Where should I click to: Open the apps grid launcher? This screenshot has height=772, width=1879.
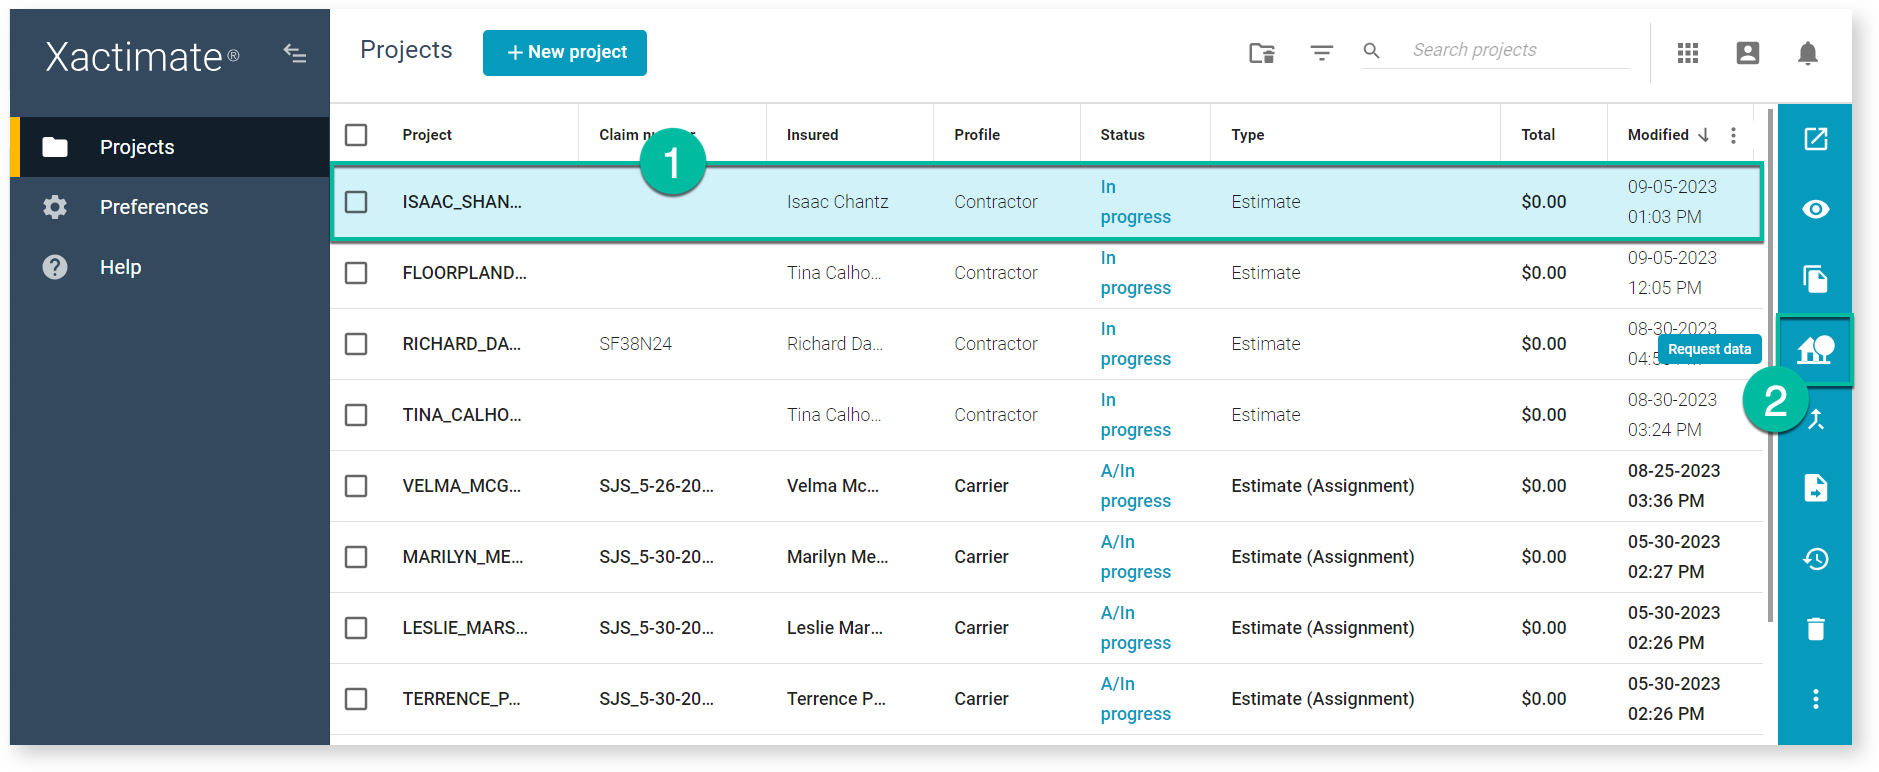(x=1688, y=53)
